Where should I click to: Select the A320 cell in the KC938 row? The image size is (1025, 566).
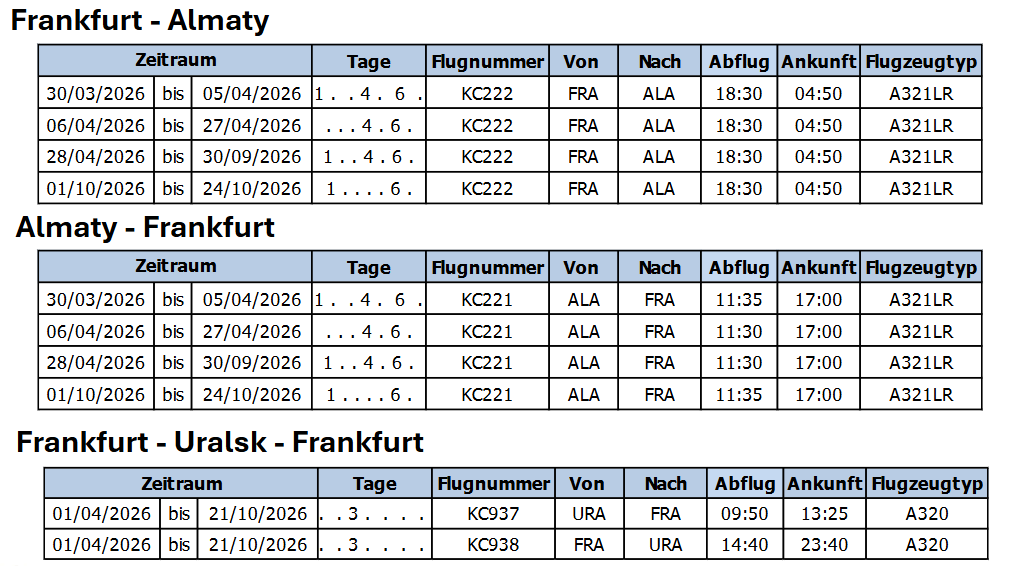click(927, 545)
